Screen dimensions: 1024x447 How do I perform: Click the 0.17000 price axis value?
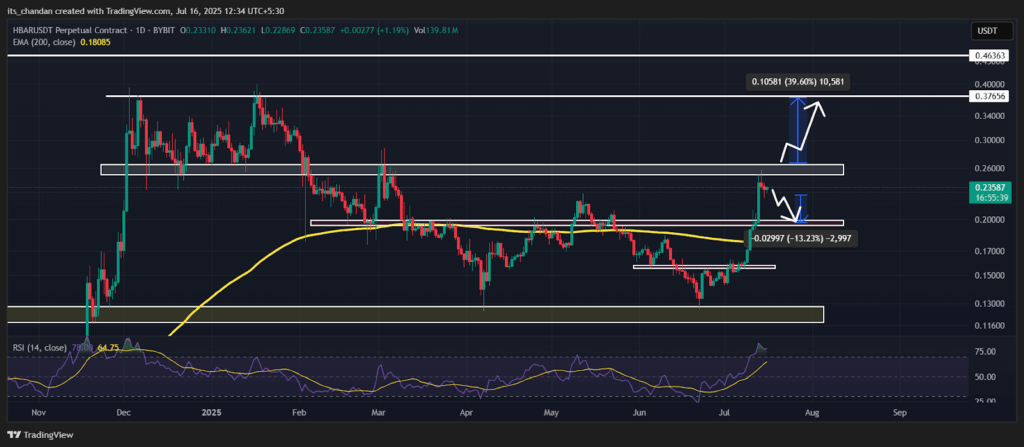[990, 251]
